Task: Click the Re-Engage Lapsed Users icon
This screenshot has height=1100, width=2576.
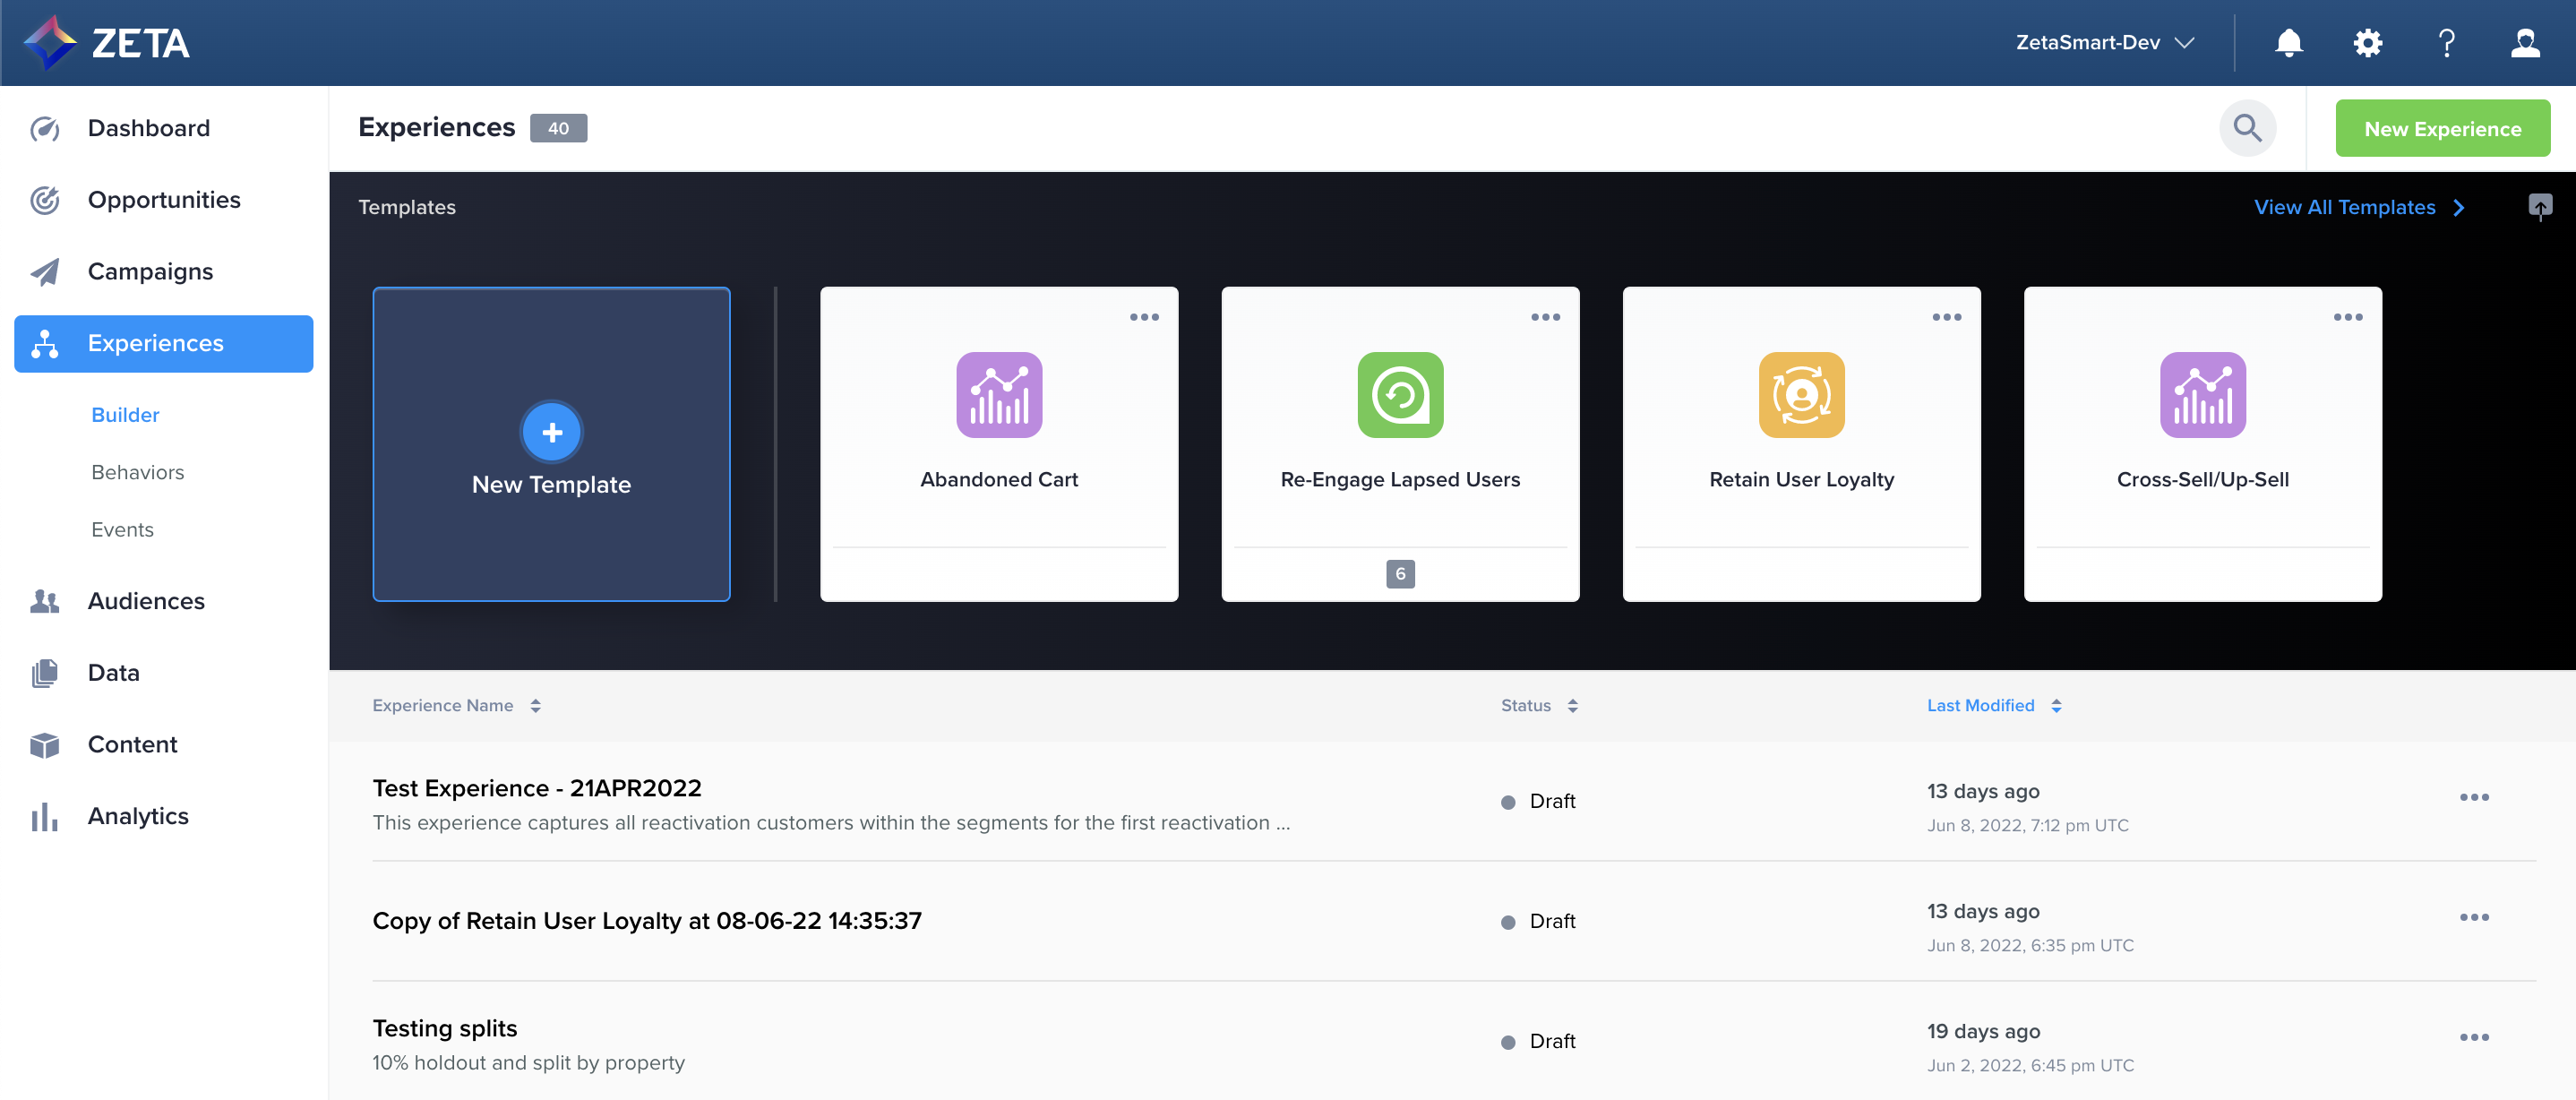Action: (x=1399, y=395)
